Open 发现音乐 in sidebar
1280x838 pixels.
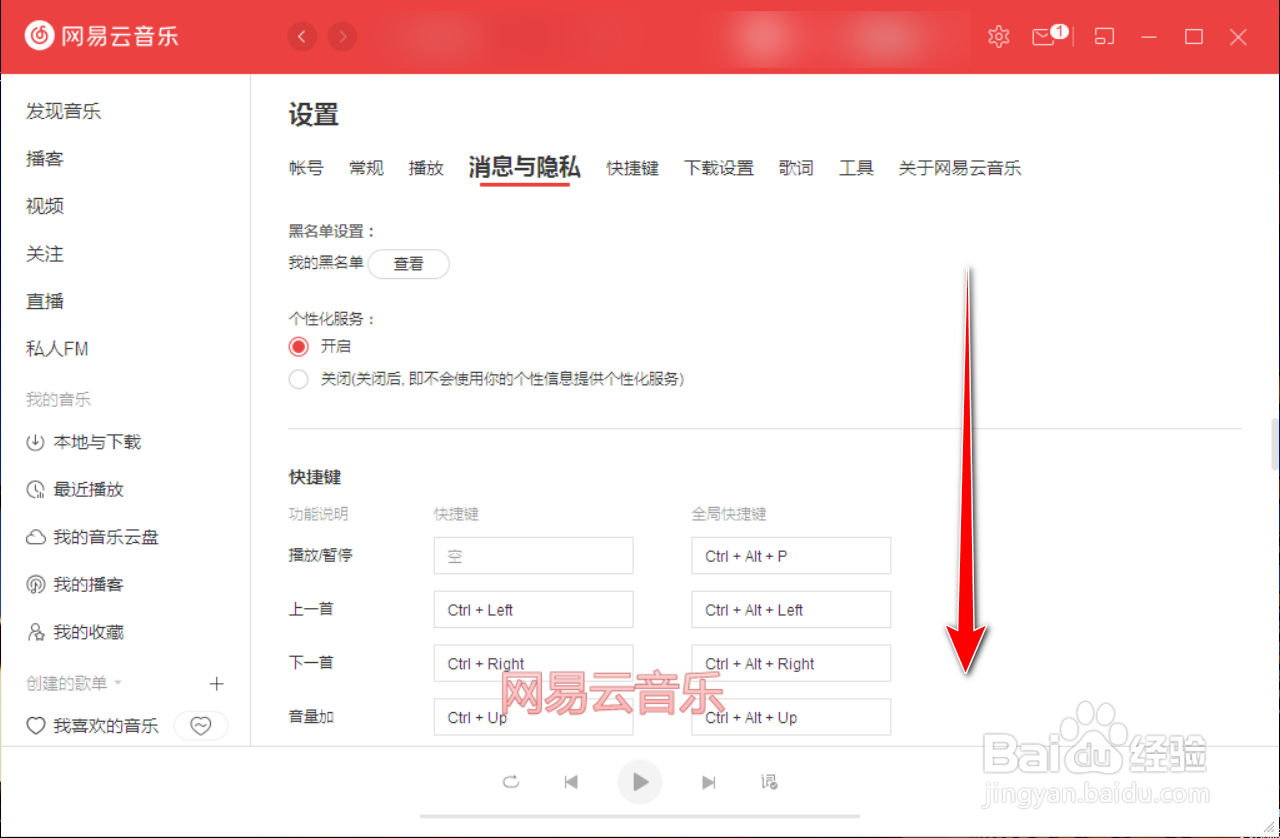pyautogui.click(x=64, y=111)
